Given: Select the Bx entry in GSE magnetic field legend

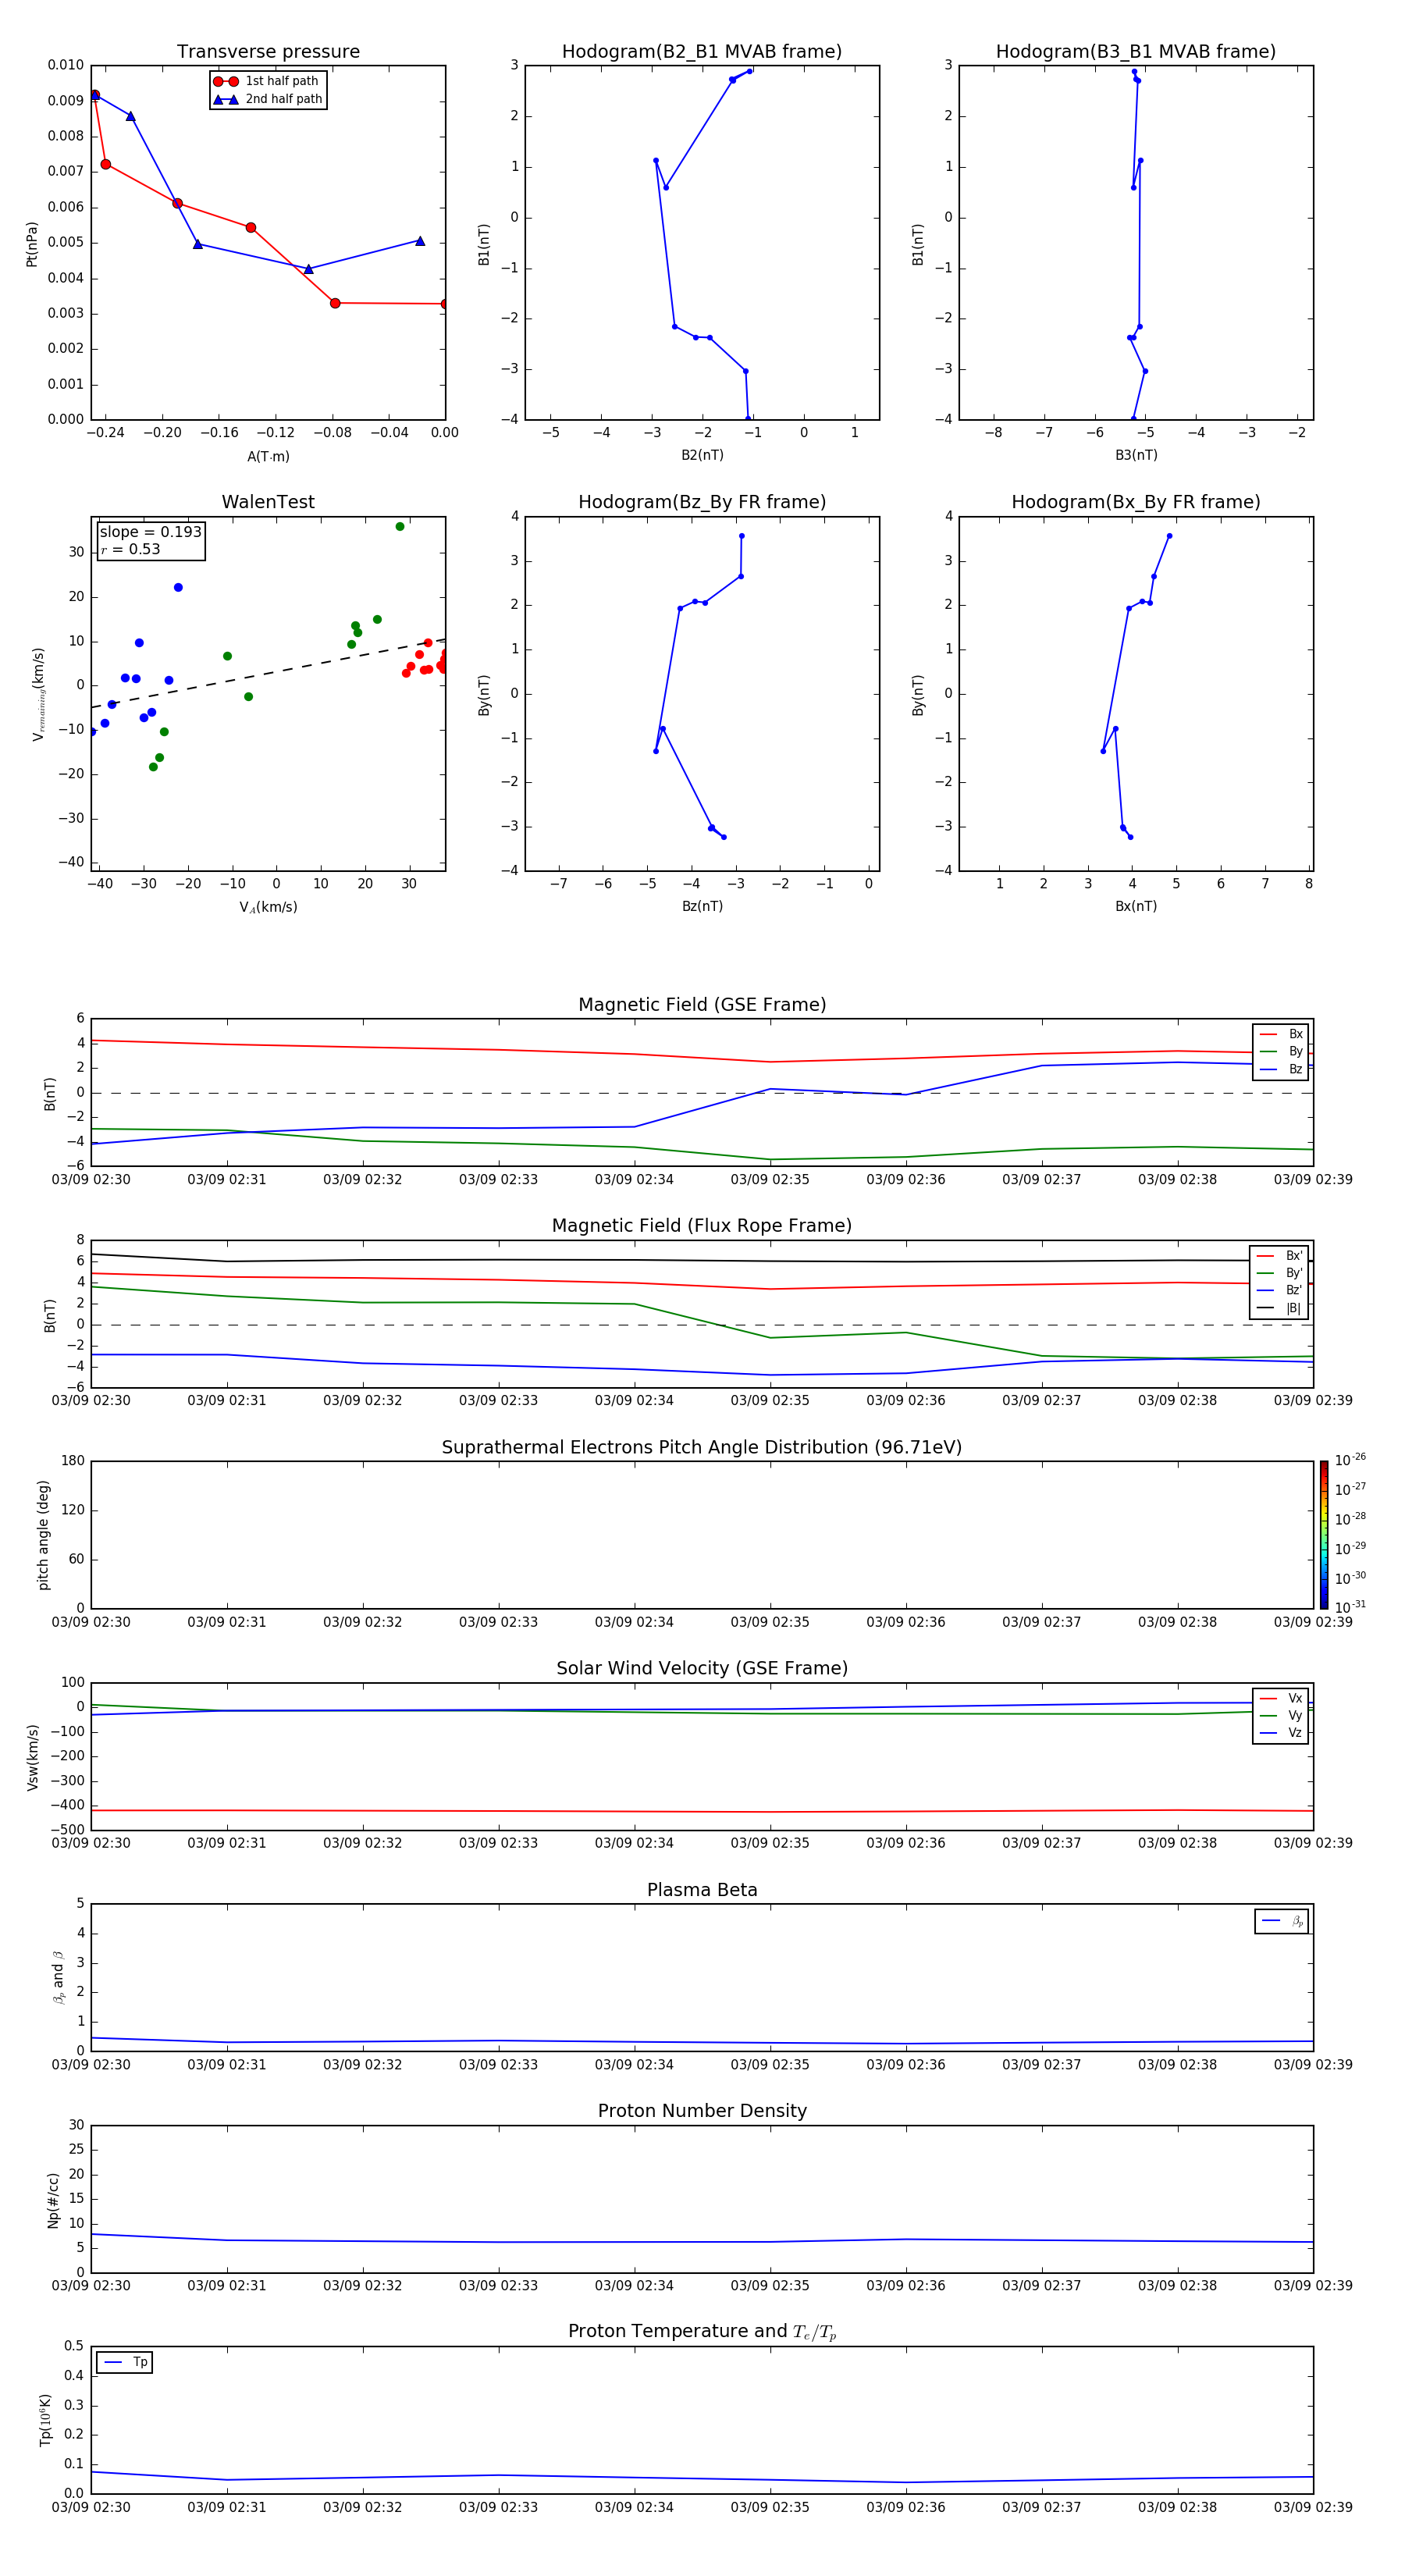Looking at the screenshot, I should click(1281, 1034).
